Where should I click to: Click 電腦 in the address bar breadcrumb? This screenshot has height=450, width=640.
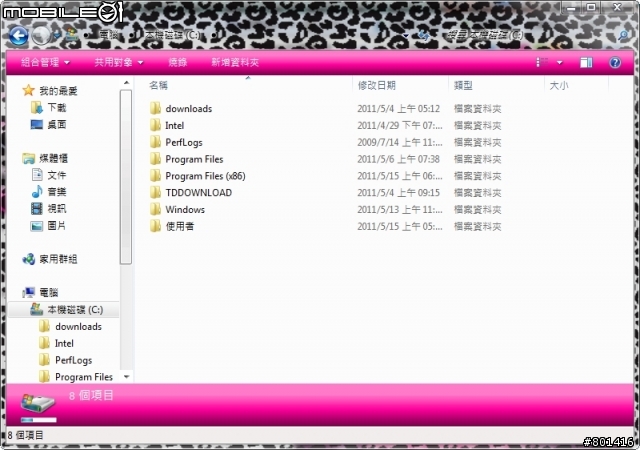pos(109,36)
